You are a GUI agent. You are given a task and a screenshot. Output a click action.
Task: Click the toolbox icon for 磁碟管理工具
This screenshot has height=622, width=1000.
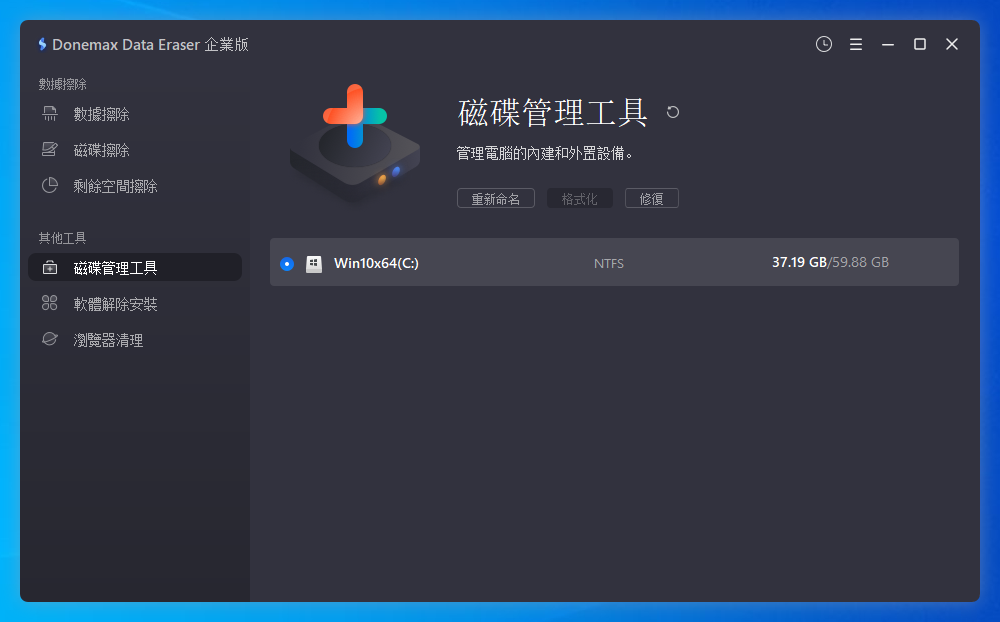(50, 268)
